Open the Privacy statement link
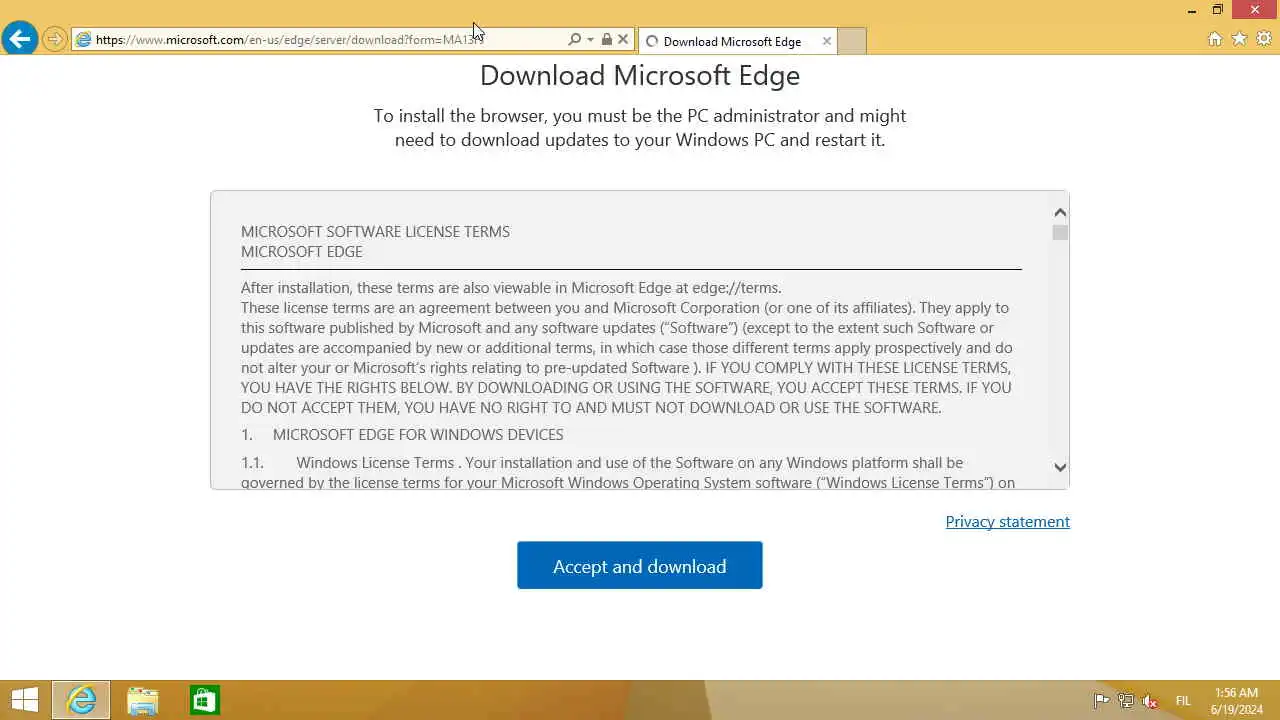 [1008, 522]
